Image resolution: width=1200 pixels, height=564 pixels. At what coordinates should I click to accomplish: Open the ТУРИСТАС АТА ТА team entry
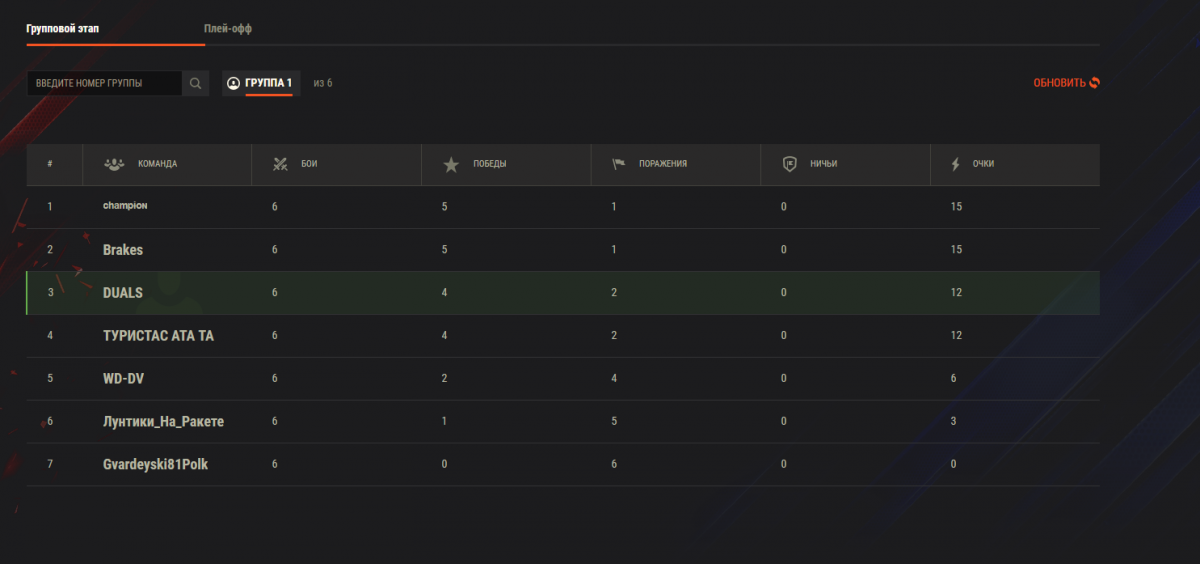coord(158,336)
